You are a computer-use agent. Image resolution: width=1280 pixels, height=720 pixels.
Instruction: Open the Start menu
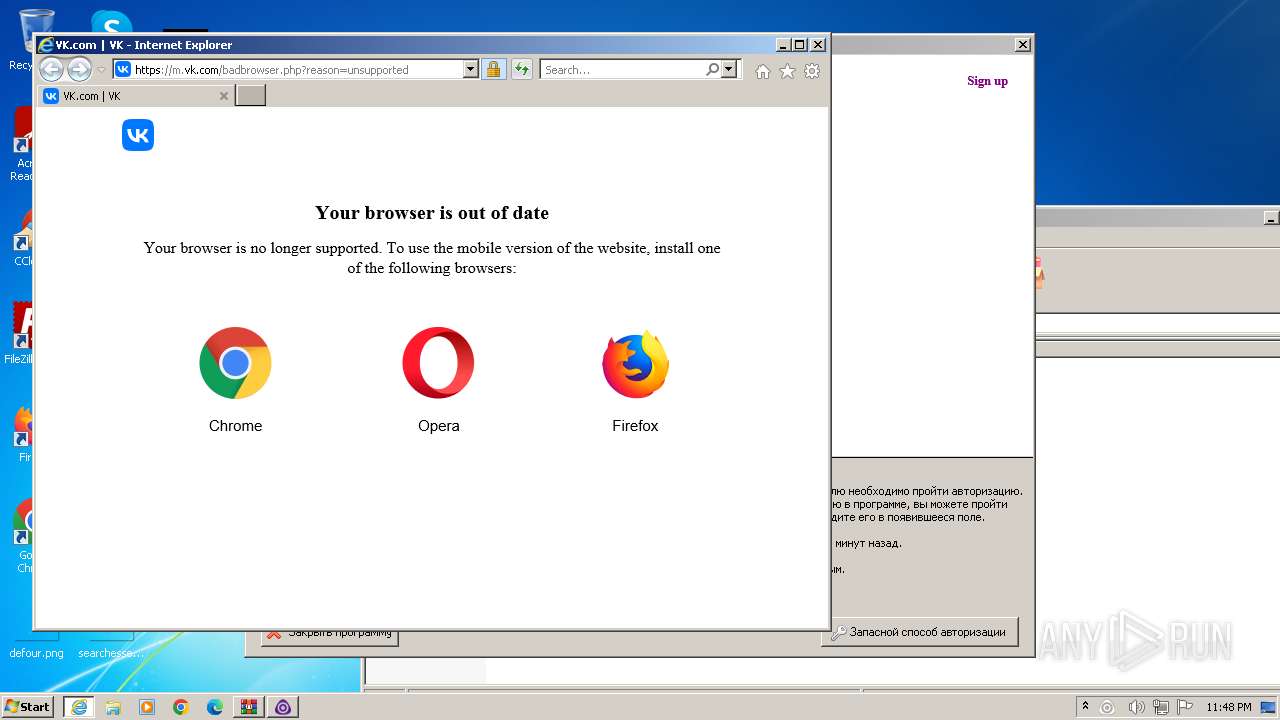[27, 706]
